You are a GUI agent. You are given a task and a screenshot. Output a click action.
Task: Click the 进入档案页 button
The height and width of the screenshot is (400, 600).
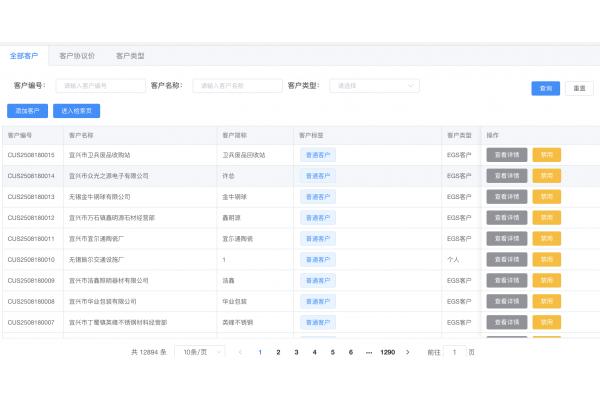(76, 111)
